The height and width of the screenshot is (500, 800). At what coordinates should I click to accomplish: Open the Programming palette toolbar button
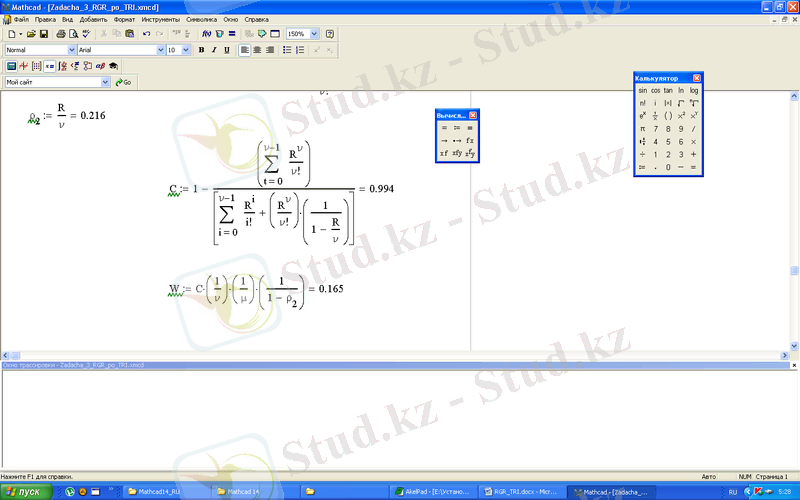(88, 66)
